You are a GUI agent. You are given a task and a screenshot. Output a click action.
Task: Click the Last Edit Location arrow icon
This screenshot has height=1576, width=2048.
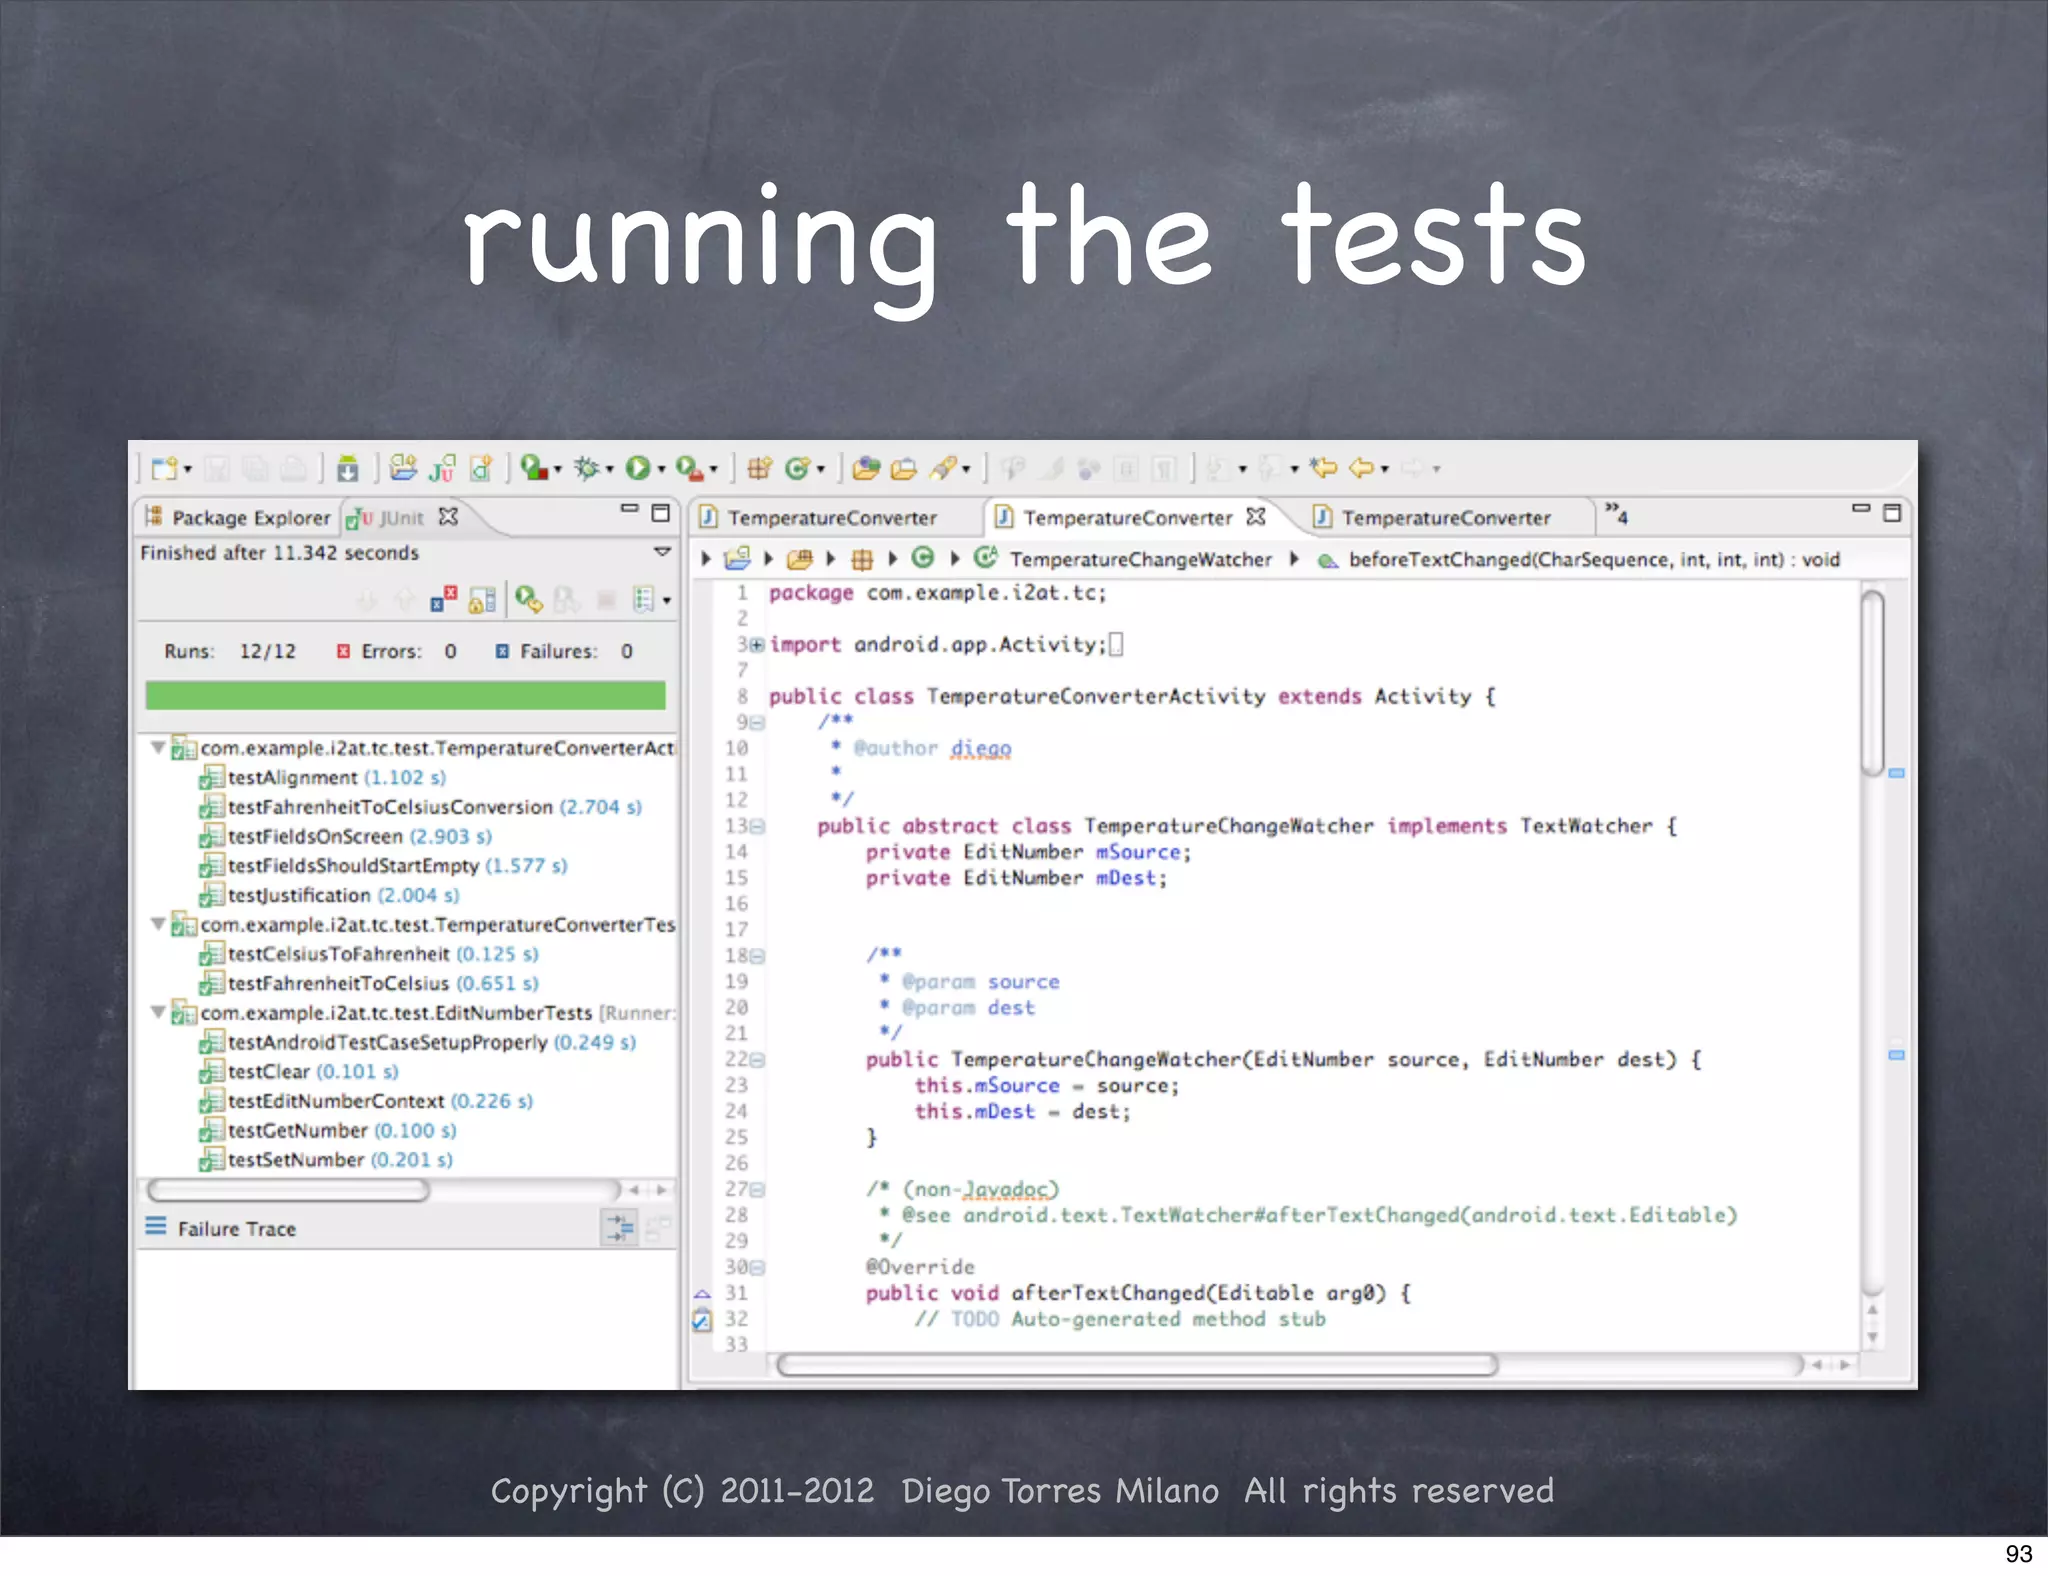coord(1324,468)
